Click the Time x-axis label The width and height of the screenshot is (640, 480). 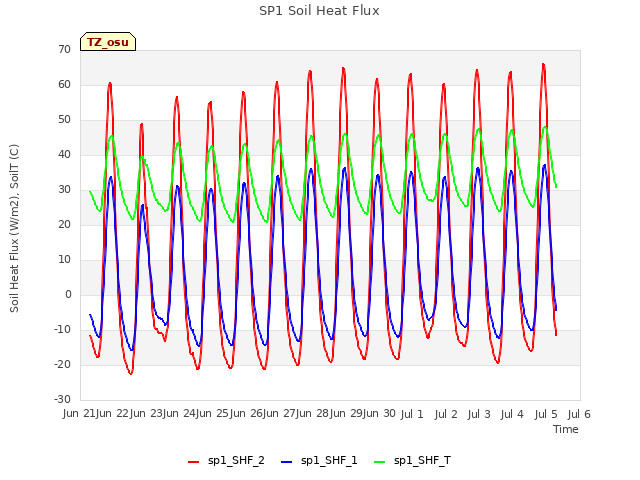pyautogui.click(x=566, y=429)
